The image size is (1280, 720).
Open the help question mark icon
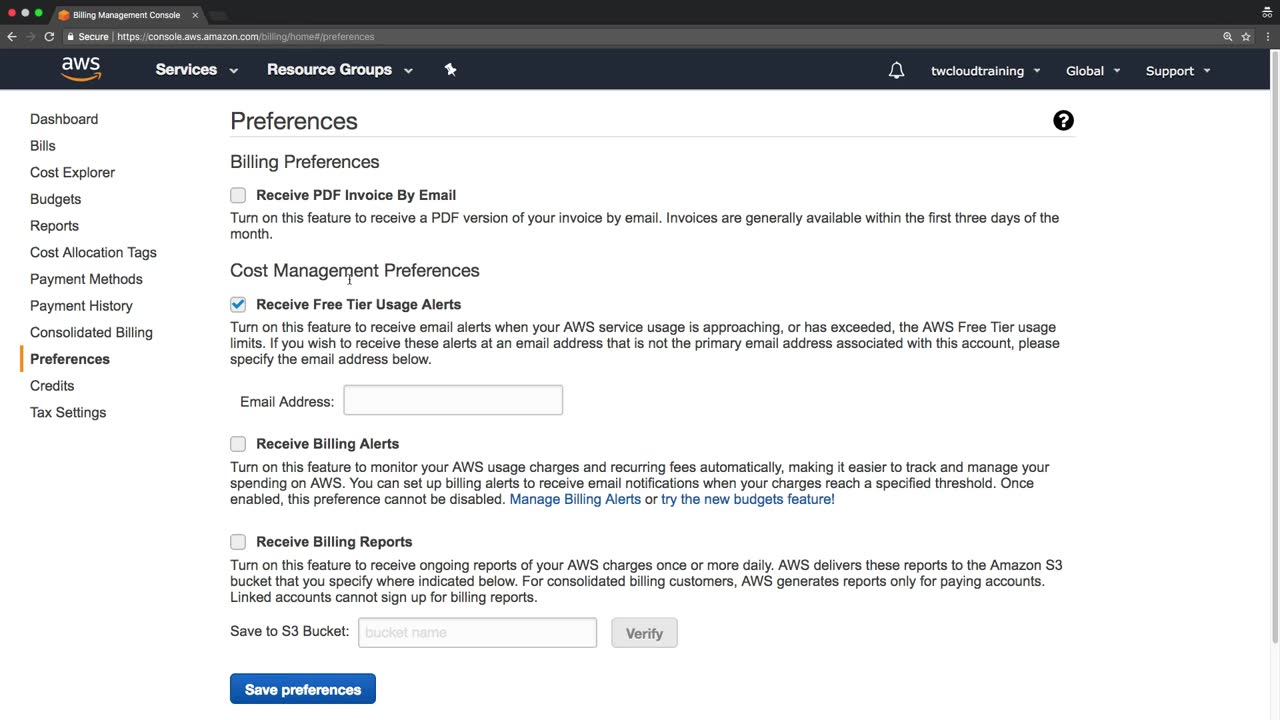(x=1063, y=121)
